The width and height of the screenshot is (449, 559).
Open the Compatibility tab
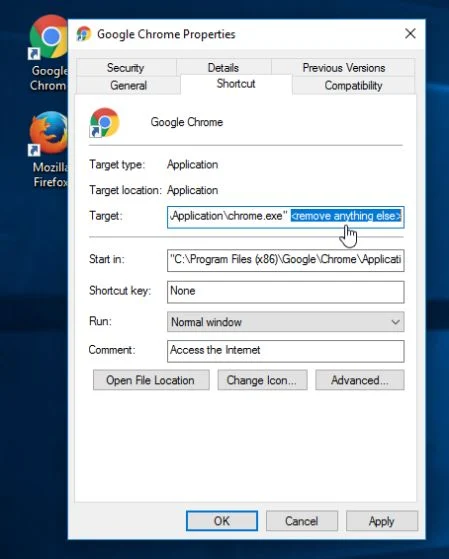(353, 86)
